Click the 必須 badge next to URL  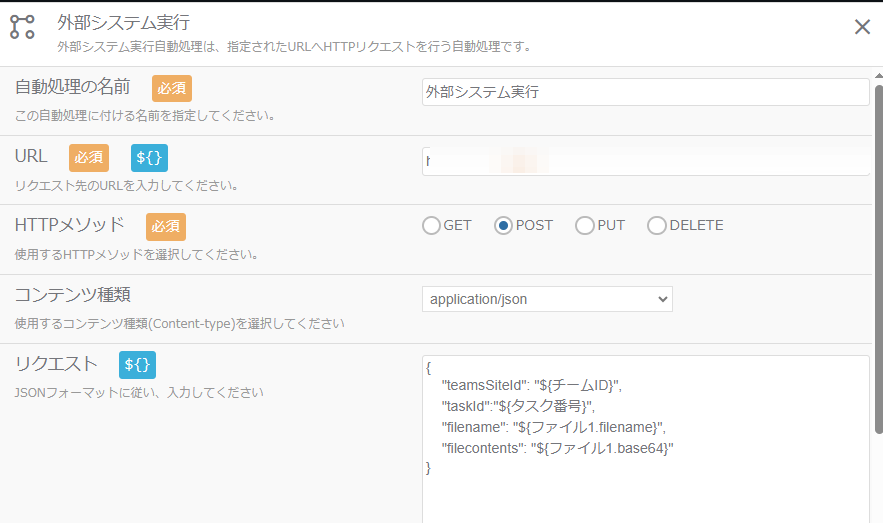[x=88, y=157]
